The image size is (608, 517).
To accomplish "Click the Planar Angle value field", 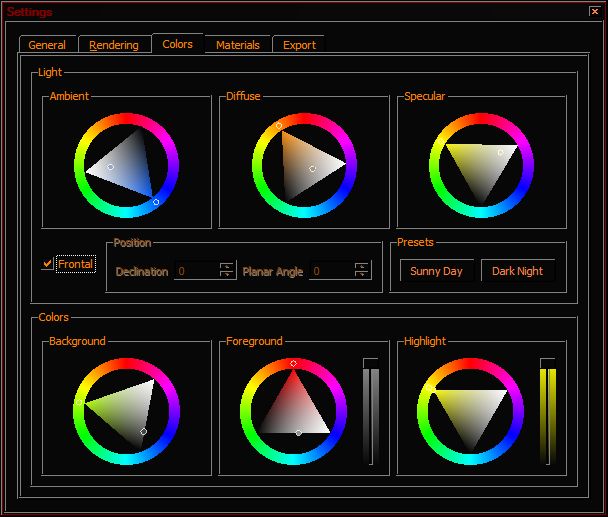I will pyautogui.click(x=332, y=271).
